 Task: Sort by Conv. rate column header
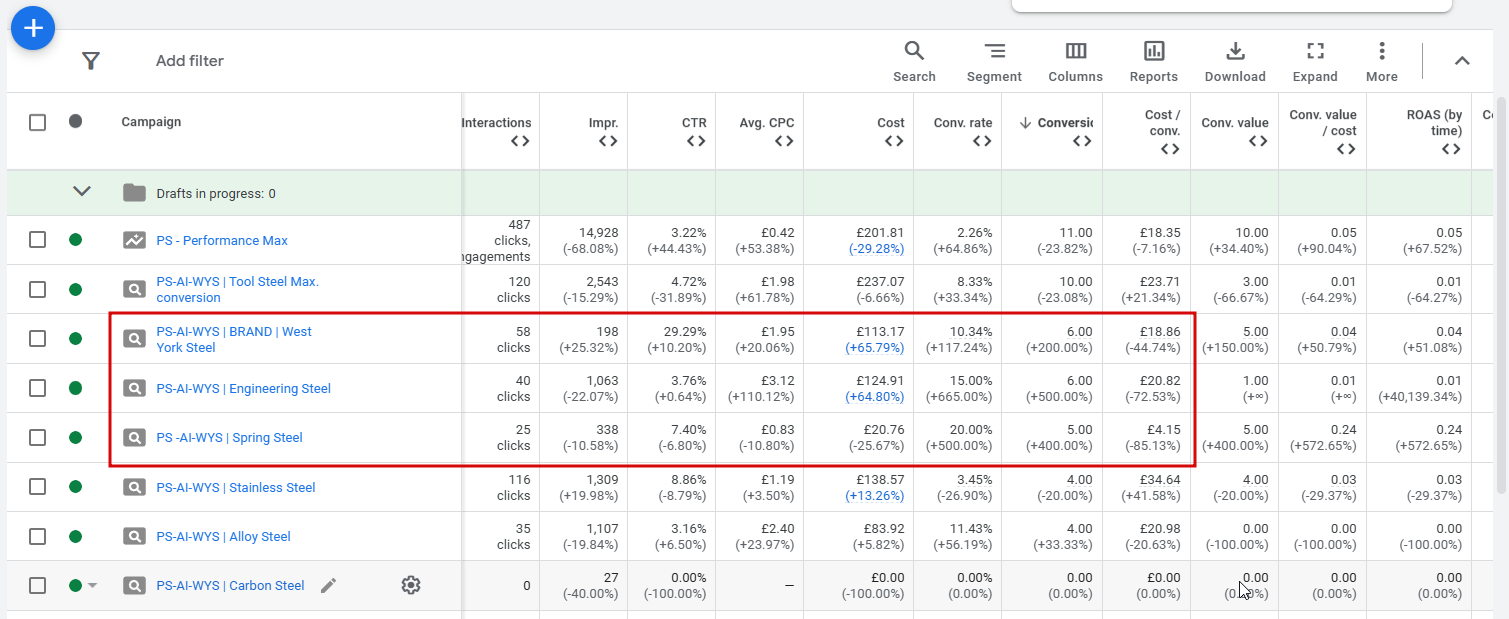click(x=963, y=123)
